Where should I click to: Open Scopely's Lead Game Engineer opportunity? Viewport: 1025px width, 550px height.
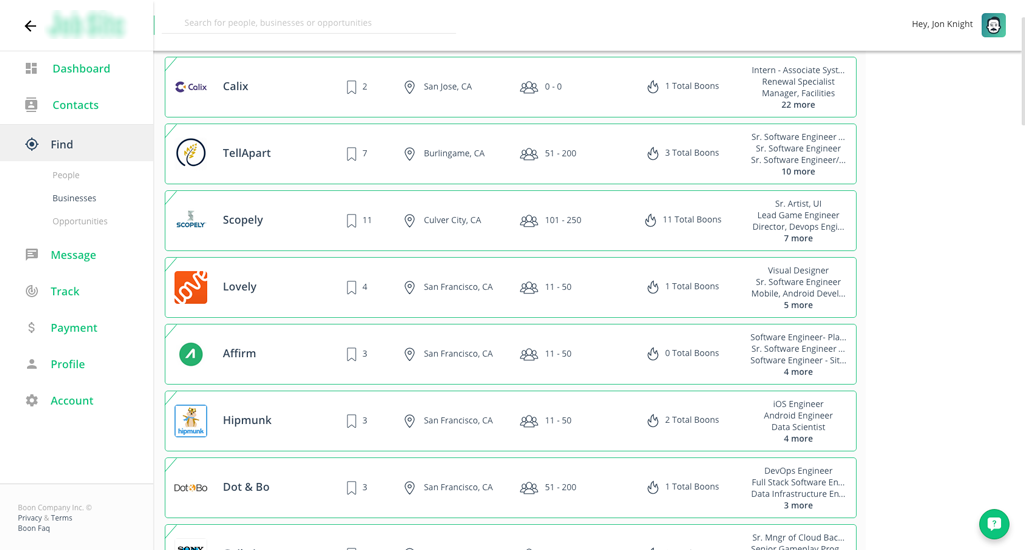click(x=798, y=215)
